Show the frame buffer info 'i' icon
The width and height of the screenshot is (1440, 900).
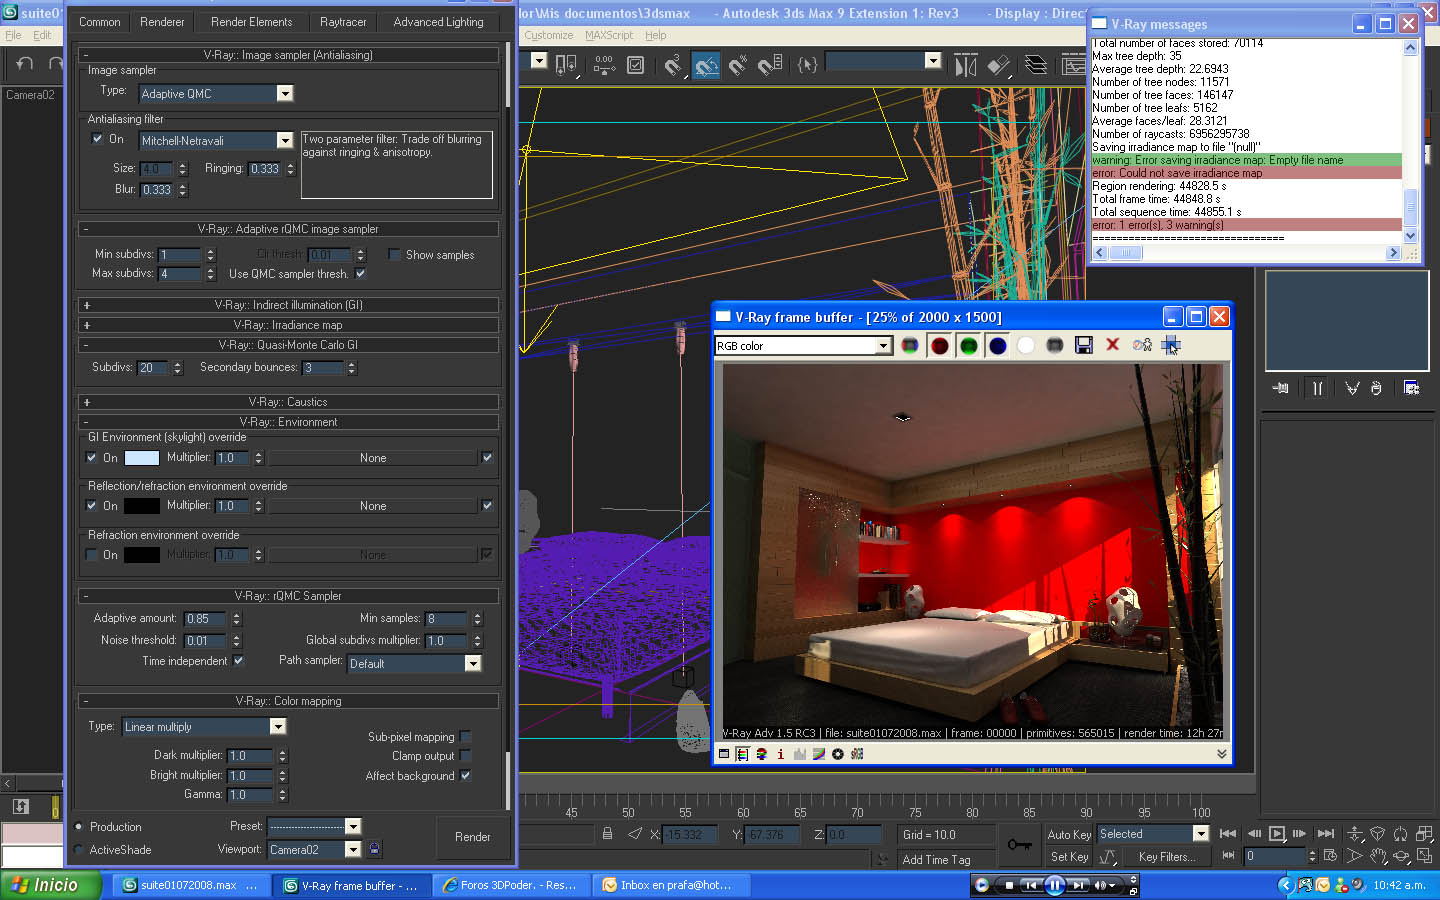coord(780,754)
